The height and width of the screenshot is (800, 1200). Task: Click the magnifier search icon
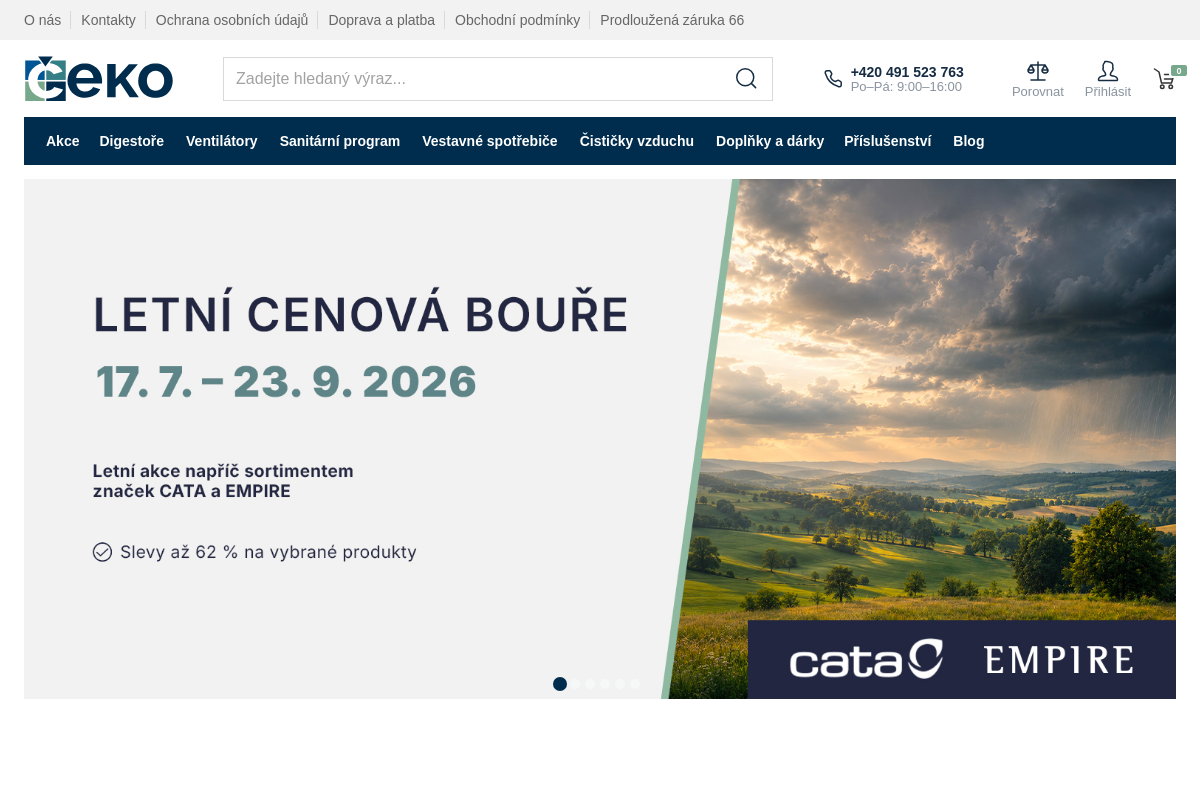pos(746,79)
